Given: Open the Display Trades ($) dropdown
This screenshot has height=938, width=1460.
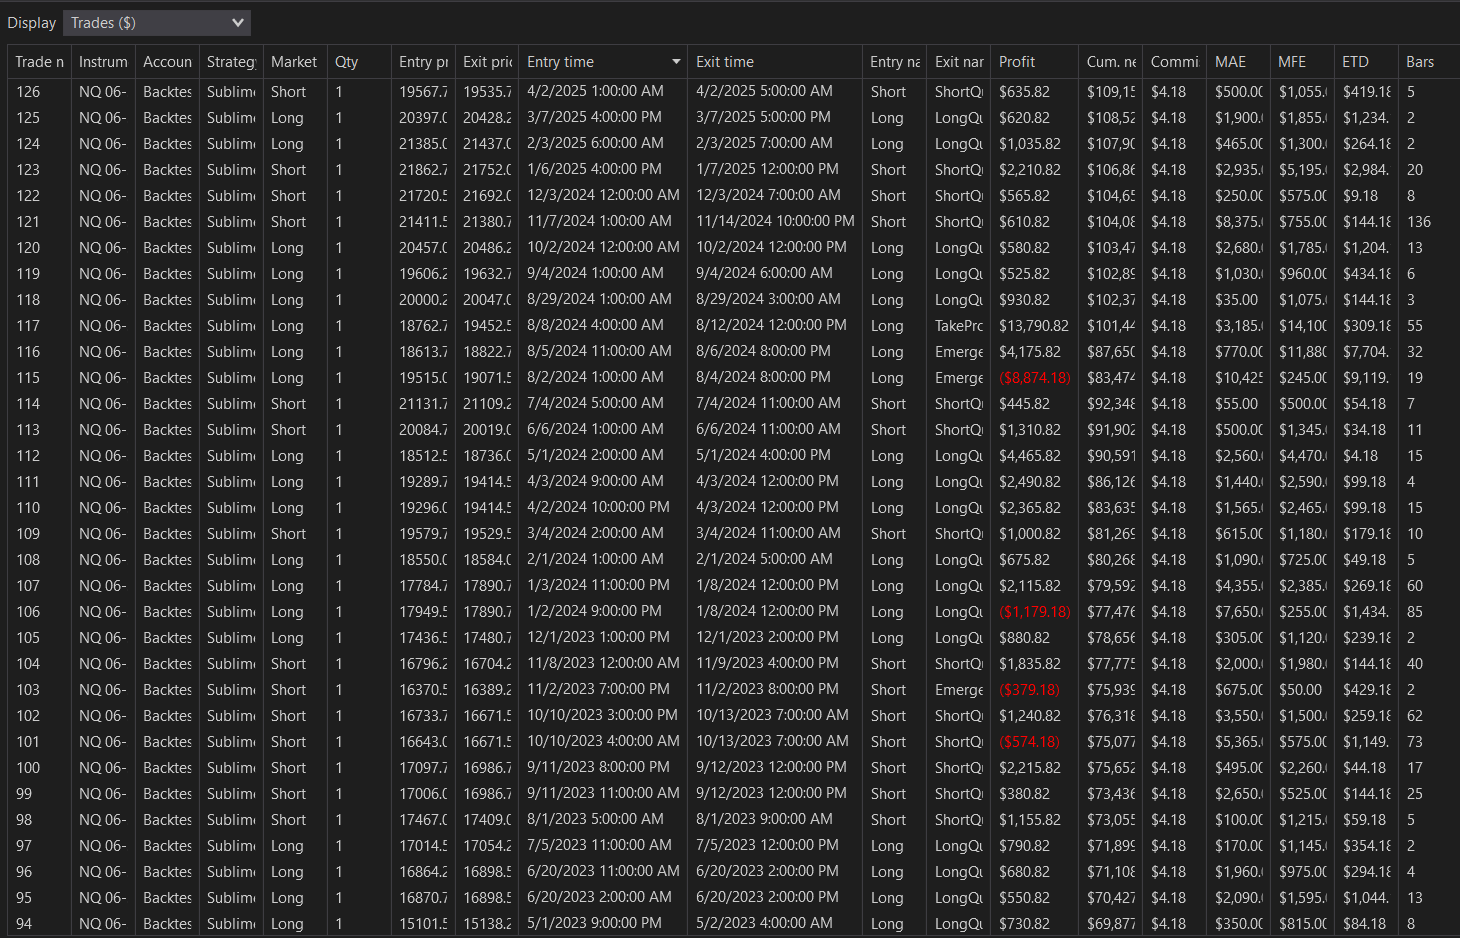Looking at the screenshot, I should (x=157, y=22).
